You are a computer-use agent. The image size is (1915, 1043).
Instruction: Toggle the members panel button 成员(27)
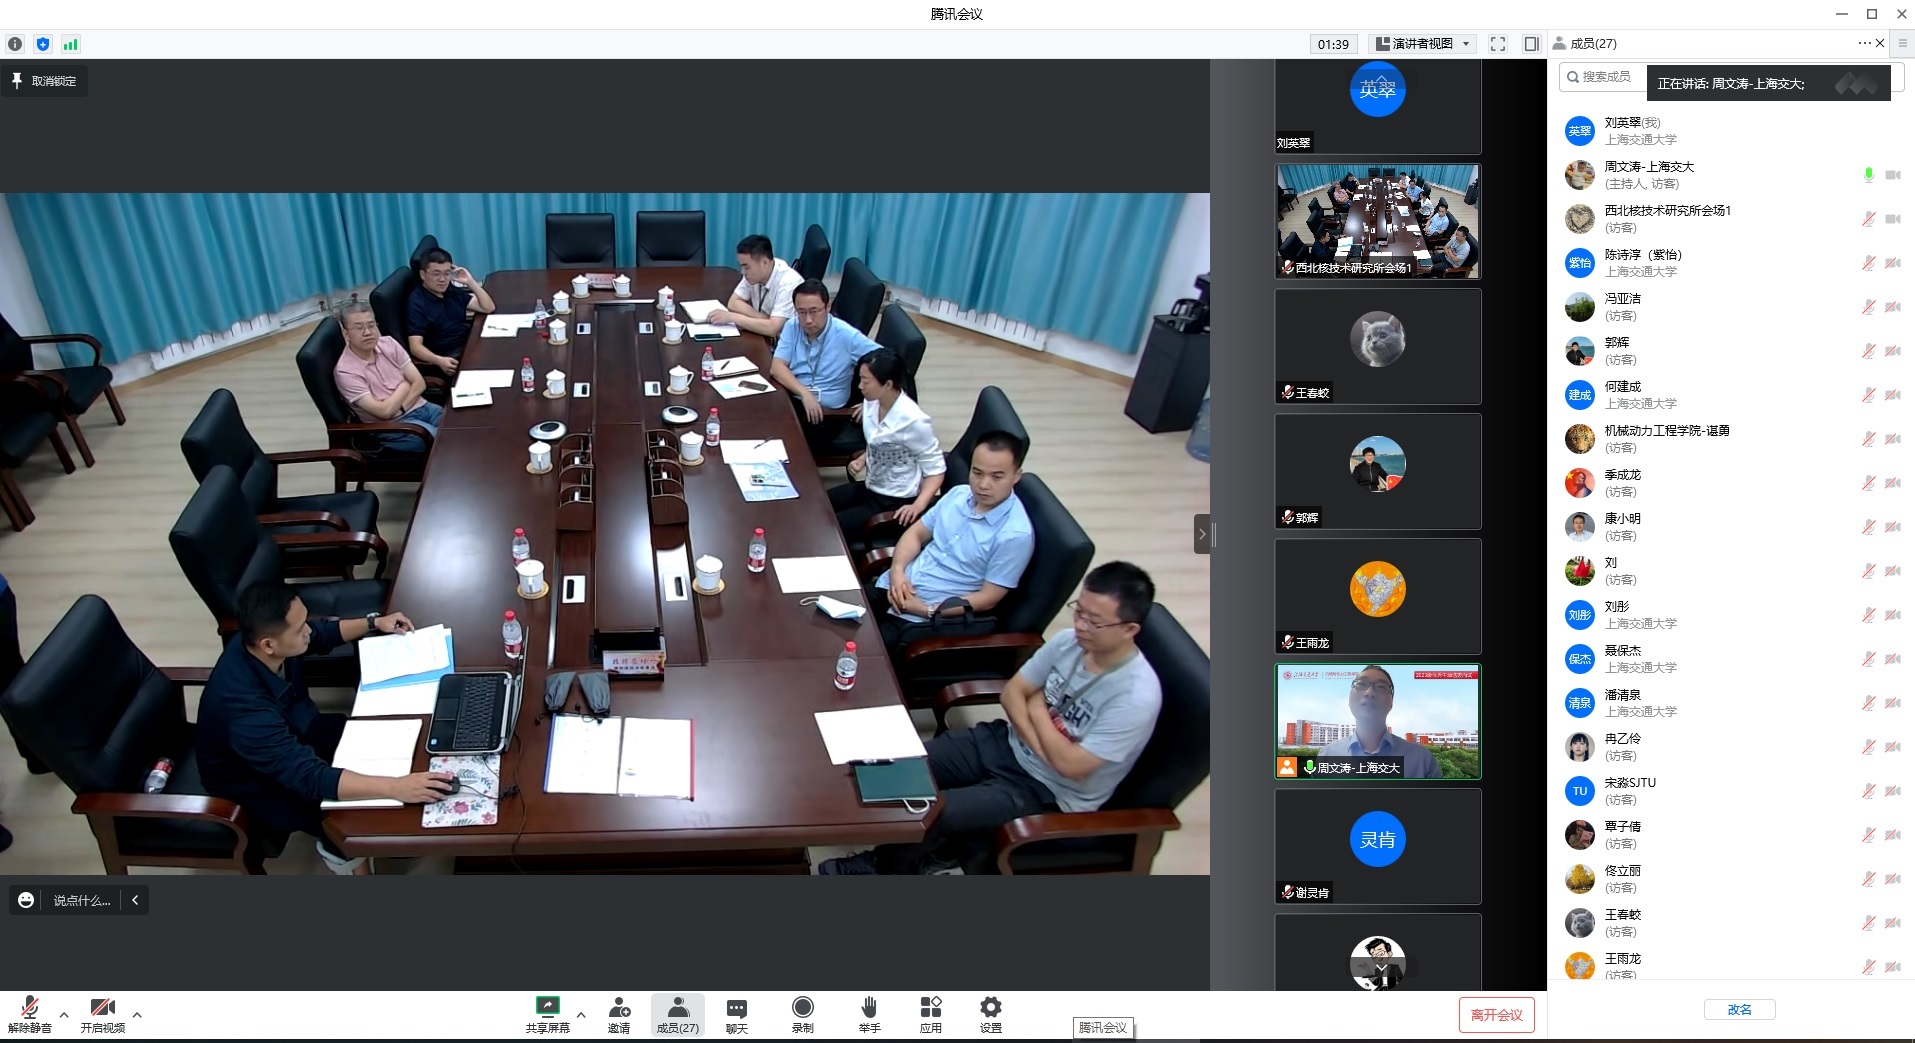coord(677,1013)
